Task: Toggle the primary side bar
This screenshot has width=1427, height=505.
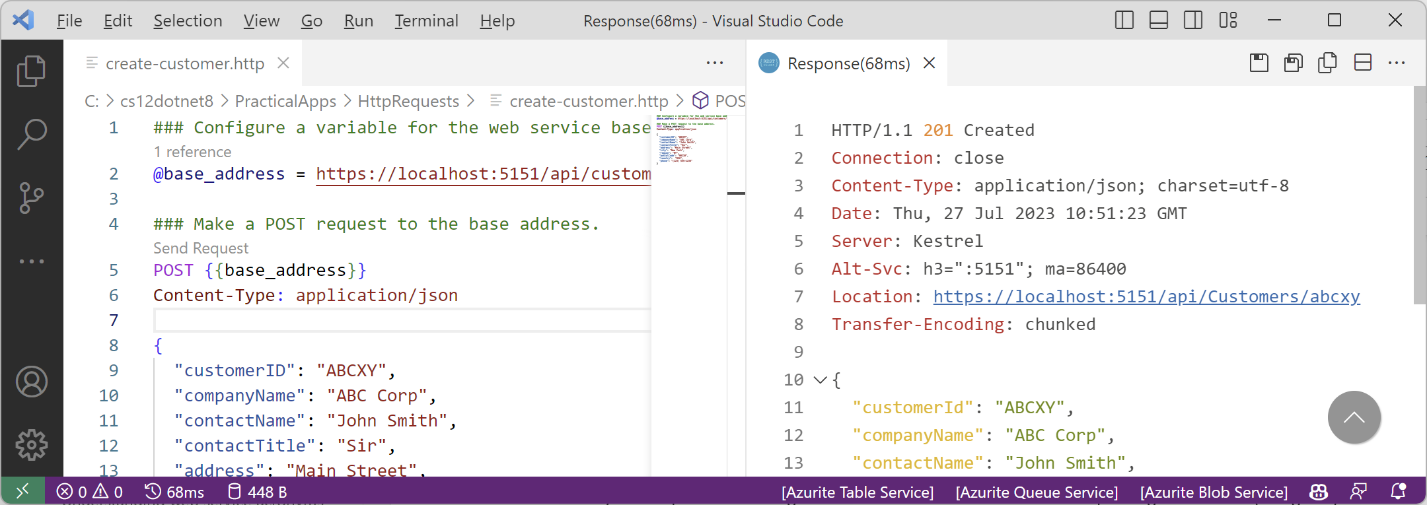Action: pos(1125,20)
